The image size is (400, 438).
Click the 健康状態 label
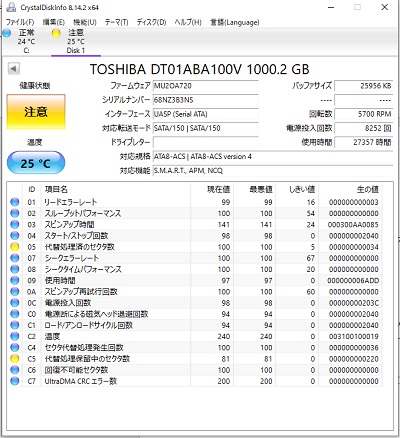coord(35,86)
